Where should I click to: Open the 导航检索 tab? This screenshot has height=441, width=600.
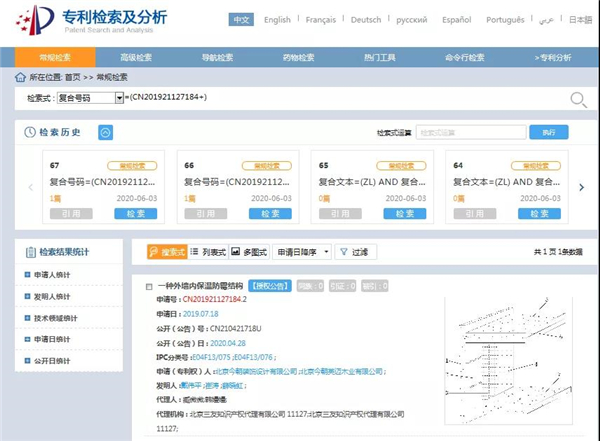(x=217, y=57)
